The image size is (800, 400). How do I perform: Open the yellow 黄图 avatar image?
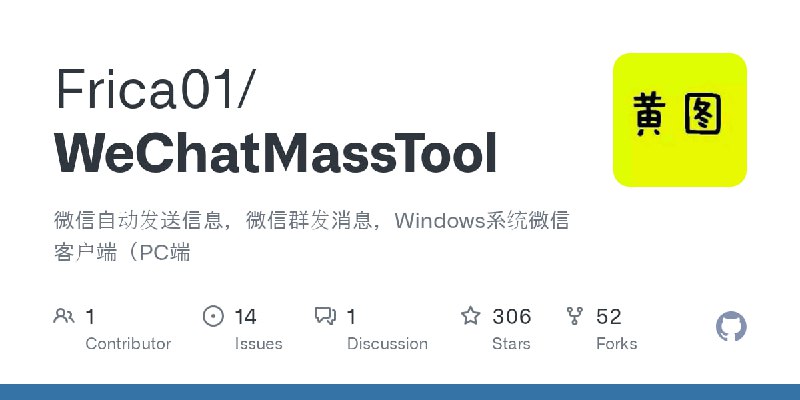[680, 120]
